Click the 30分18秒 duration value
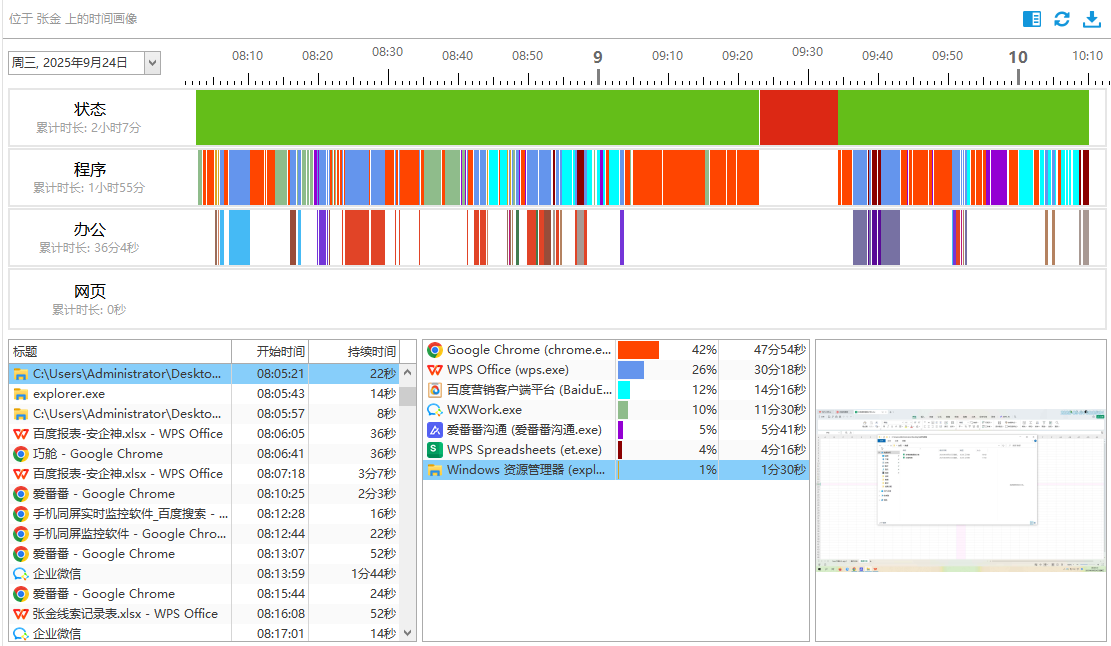 tap(779, 370)
